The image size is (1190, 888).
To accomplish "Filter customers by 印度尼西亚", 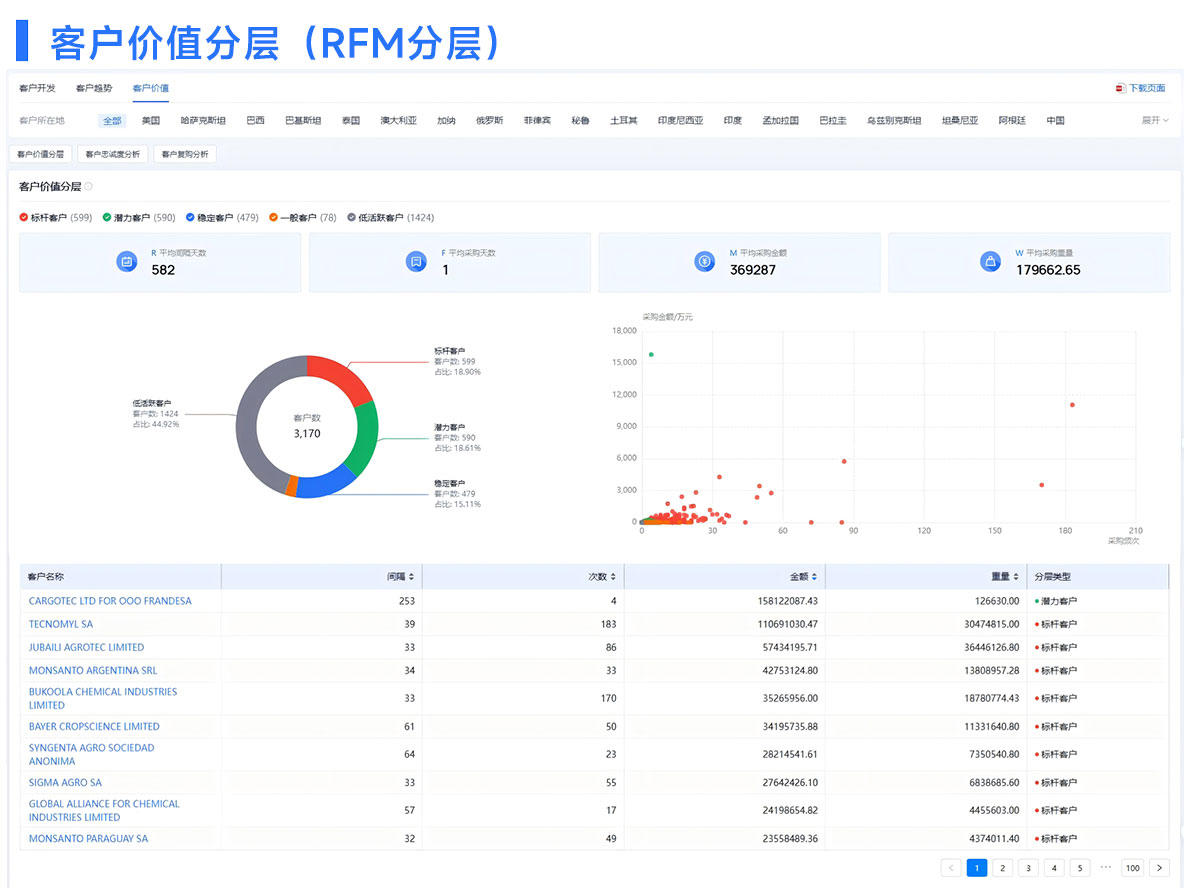I will tap(681, 121).
